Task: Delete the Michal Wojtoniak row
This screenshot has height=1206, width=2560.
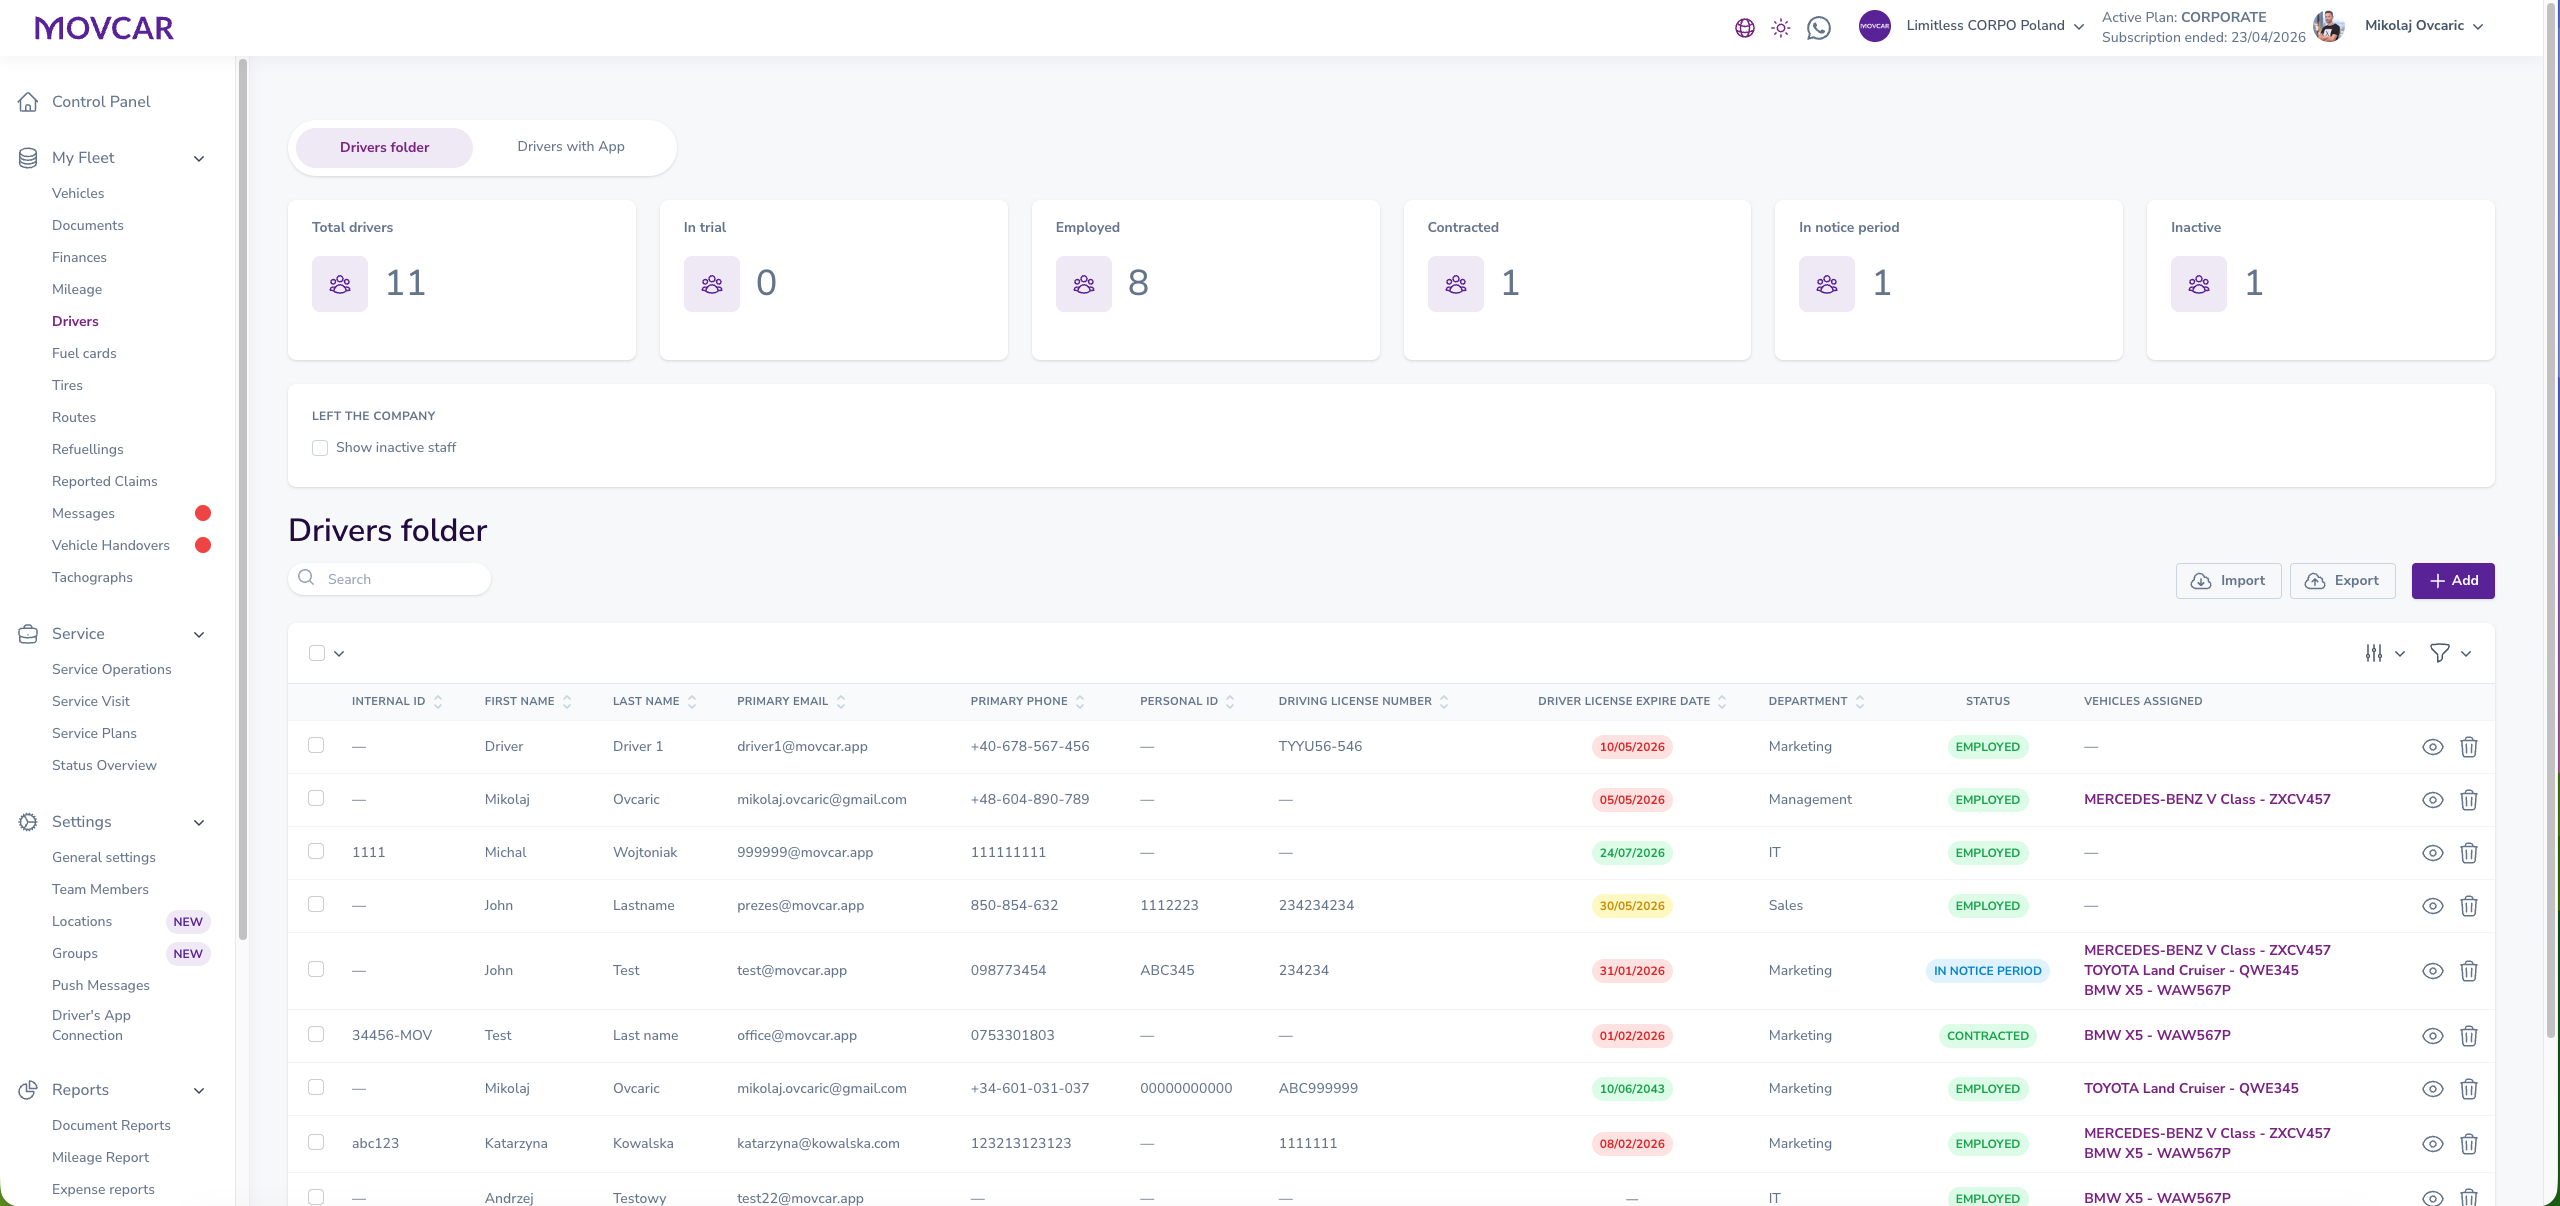Action: coord(2469,853)
